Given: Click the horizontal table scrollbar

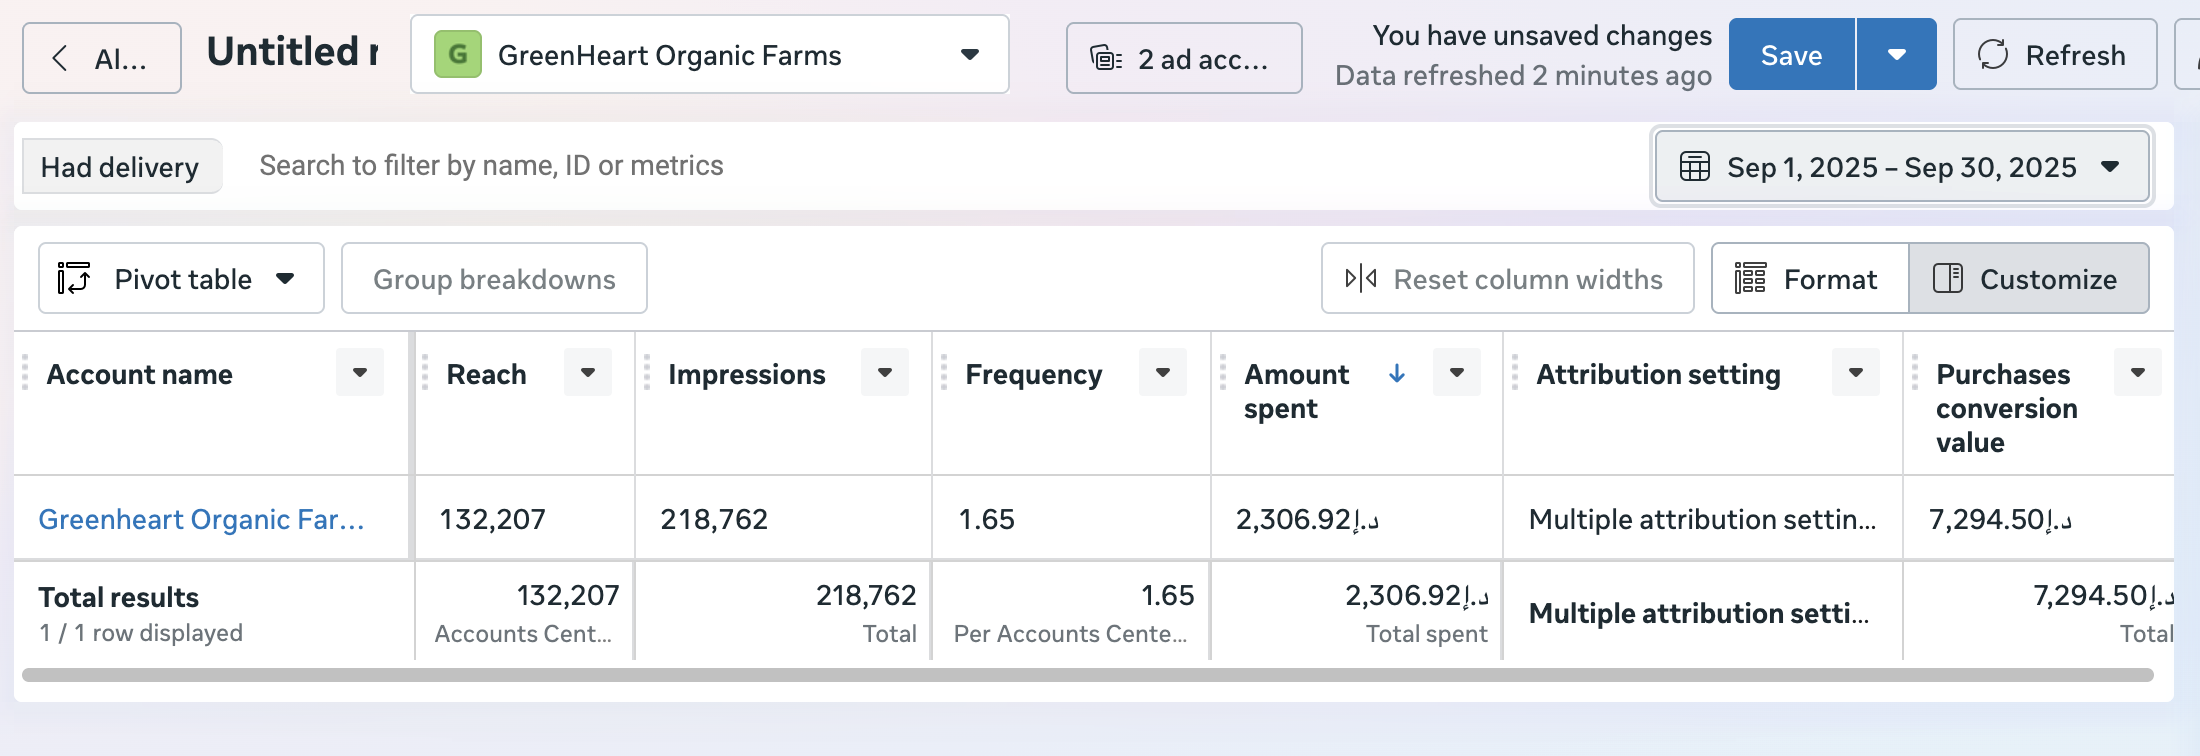Looking at the screenshot, I should pyautogui.click(x=1088, y=675).
